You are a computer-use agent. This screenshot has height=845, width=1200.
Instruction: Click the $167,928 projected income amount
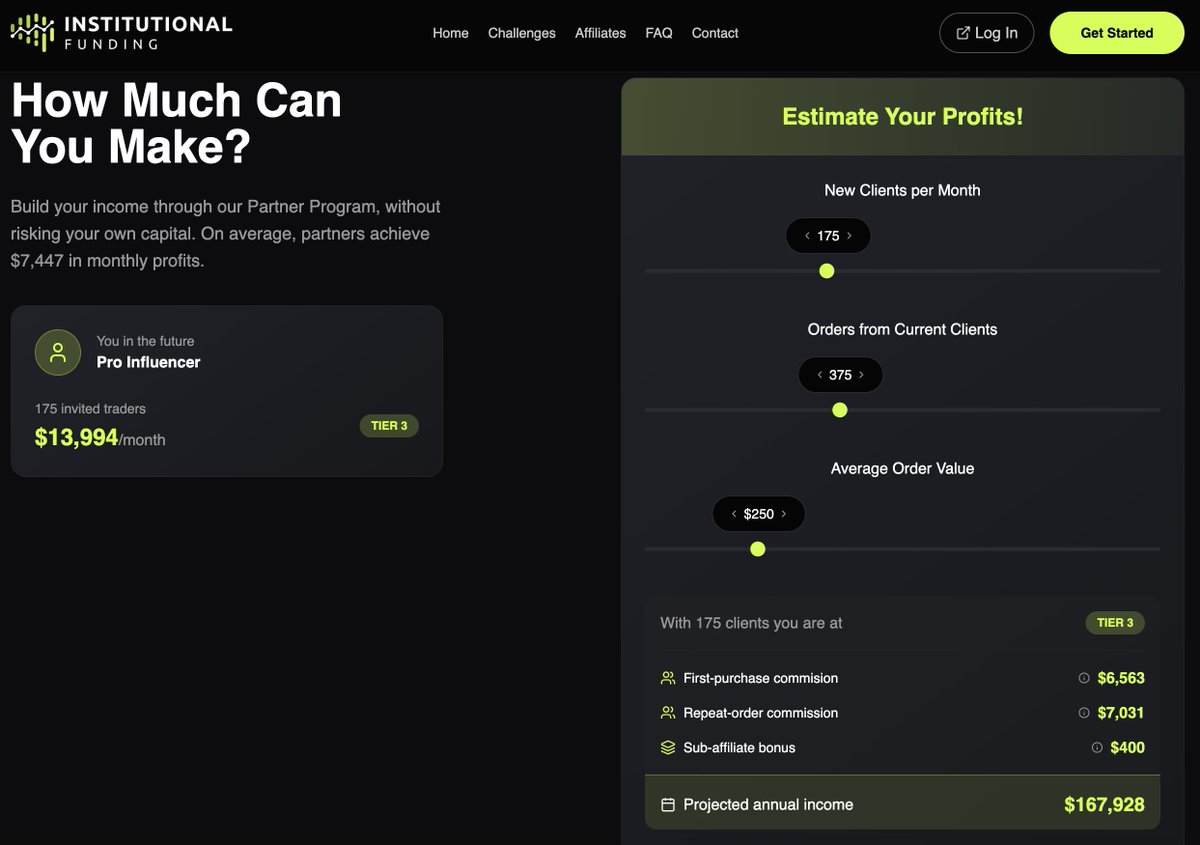[x=1104, y=805]
